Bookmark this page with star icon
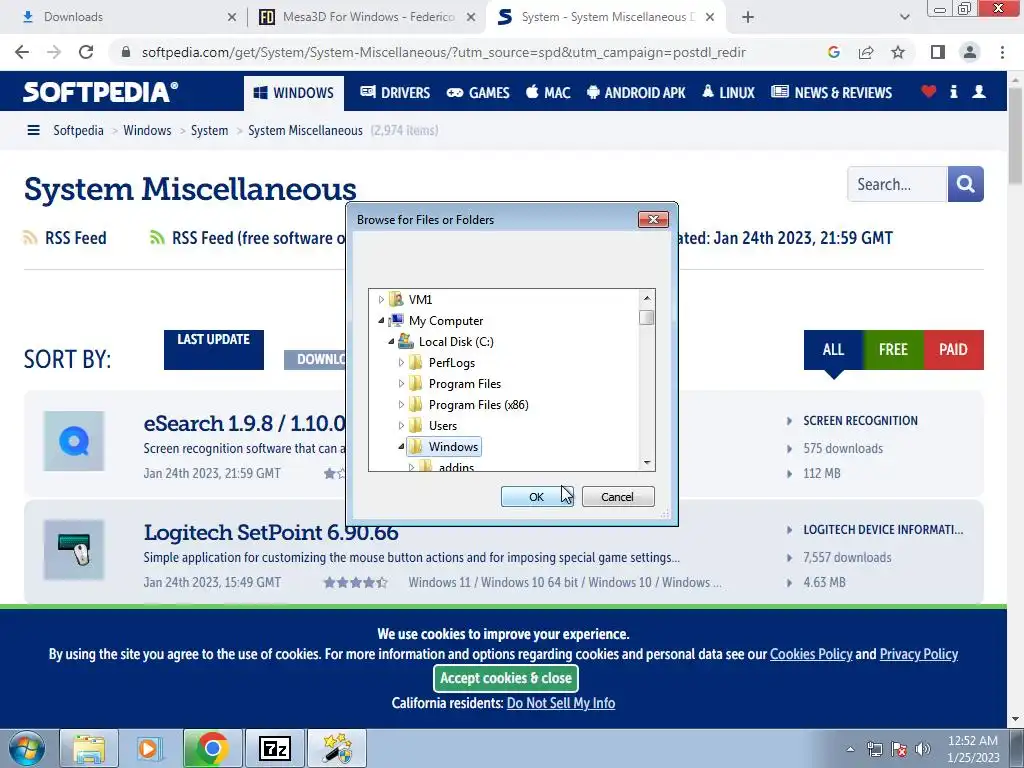 898,52
